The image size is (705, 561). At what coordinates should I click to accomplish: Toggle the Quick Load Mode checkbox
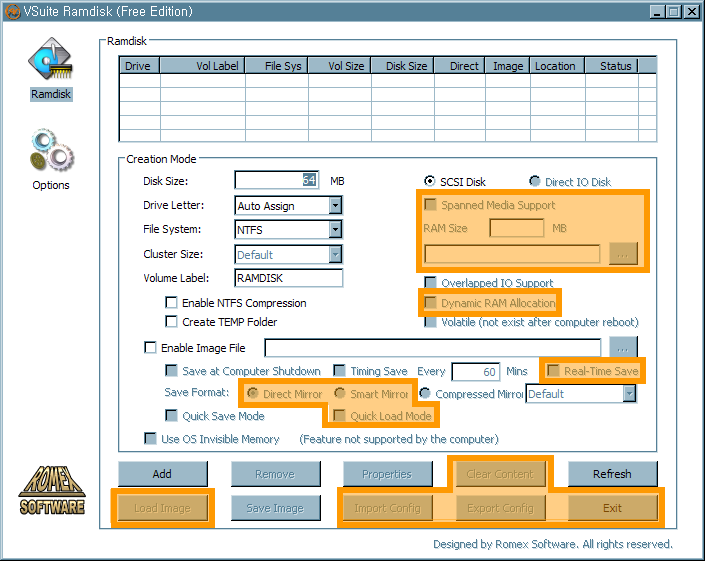click(x=339, y=415)
